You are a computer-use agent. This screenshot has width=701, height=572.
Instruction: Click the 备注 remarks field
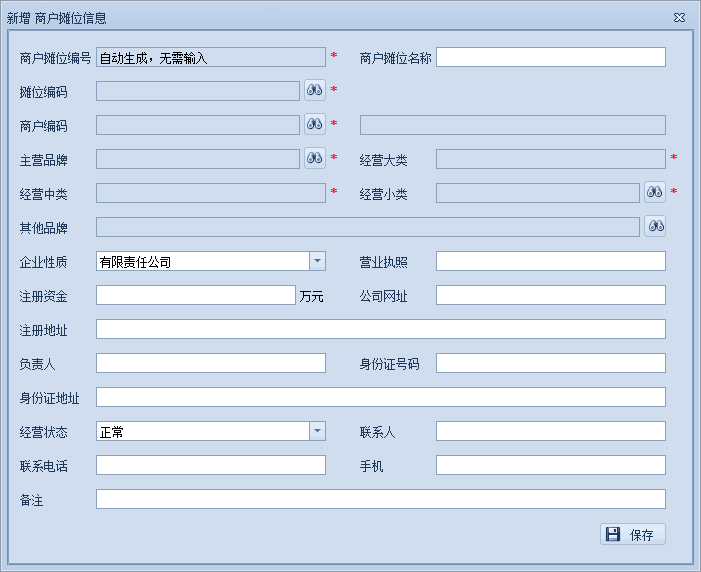coord(380,499)
